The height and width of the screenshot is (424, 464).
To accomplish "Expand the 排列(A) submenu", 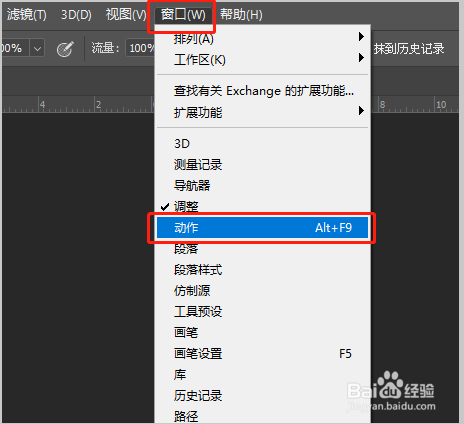I will [263, 39].
